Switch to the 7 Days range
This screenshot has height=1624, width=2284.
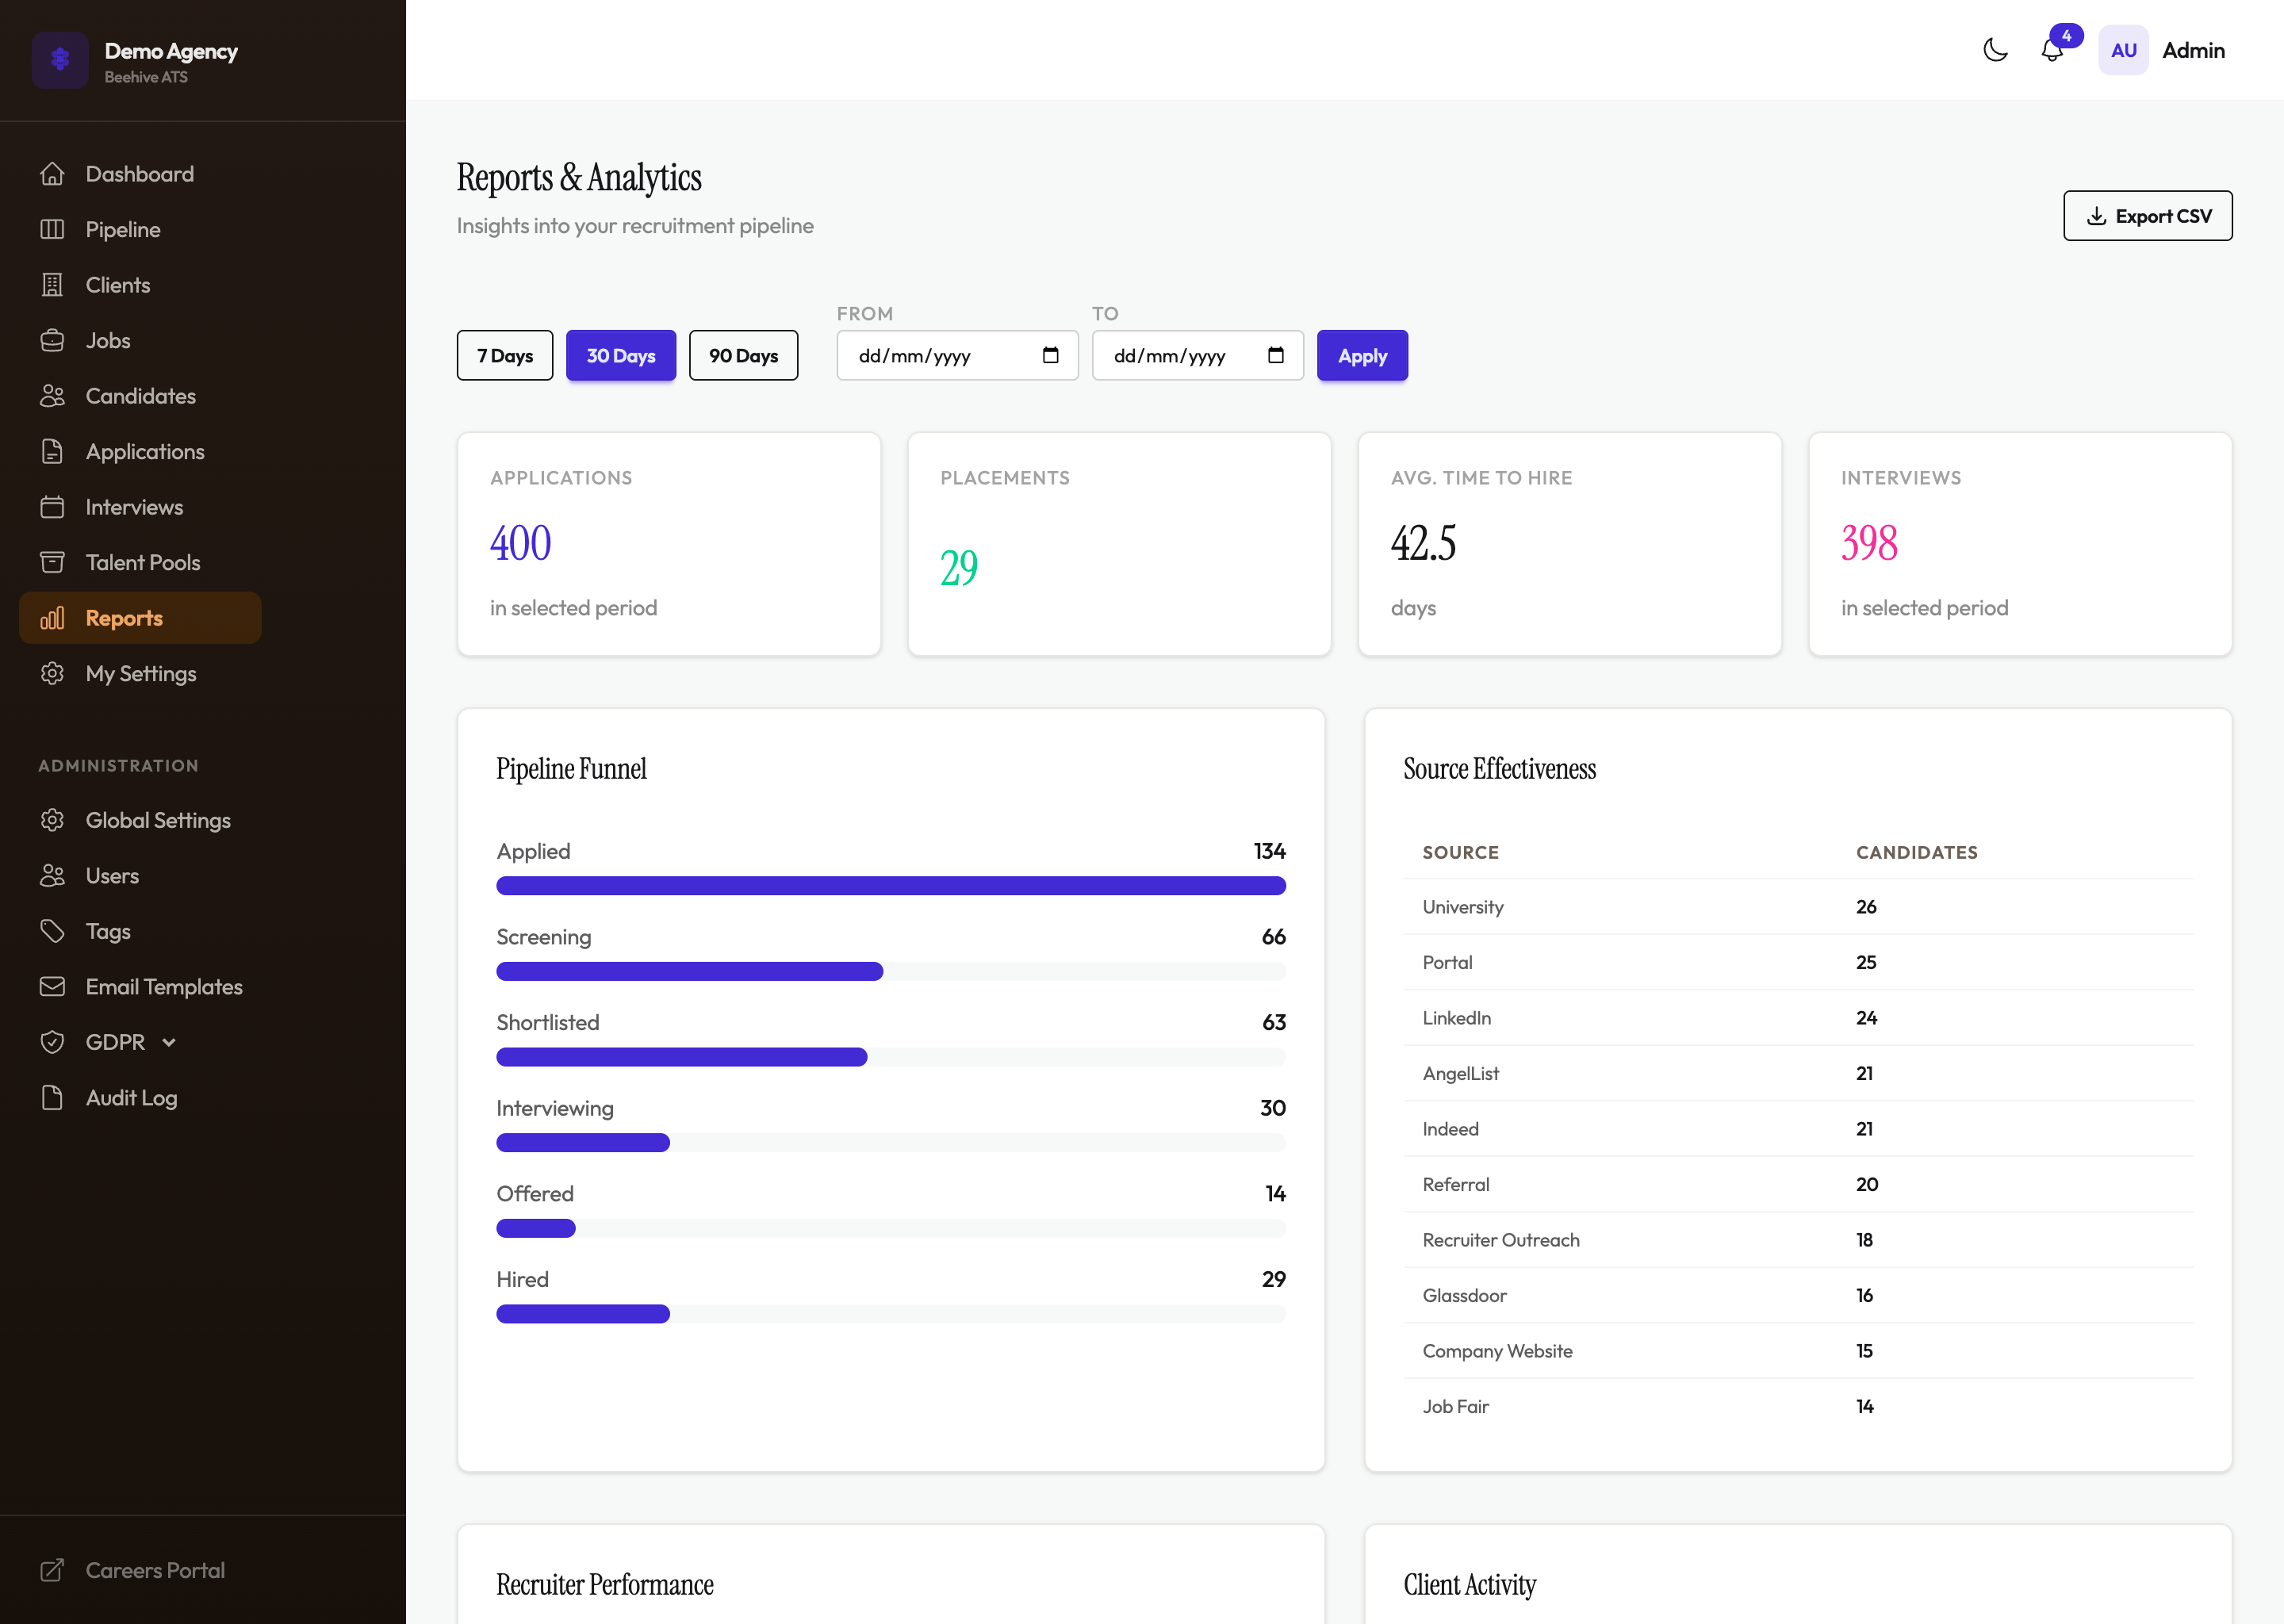coord(504,355)
